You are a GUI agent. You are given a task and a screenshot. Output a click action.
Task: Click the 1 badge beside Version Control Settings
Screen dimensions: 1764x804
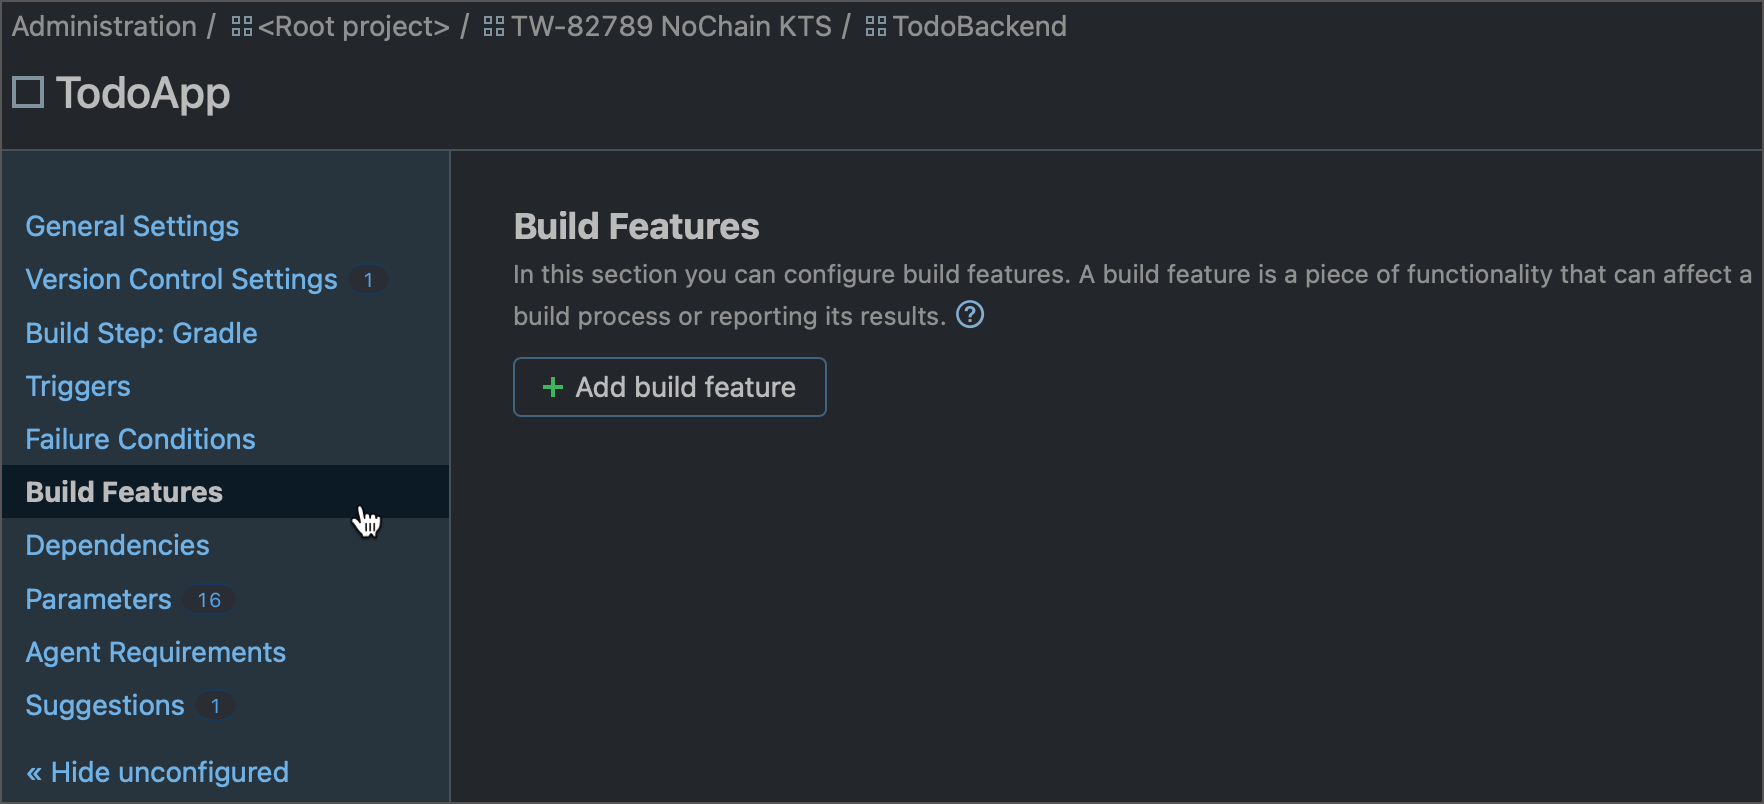[368, 280]
